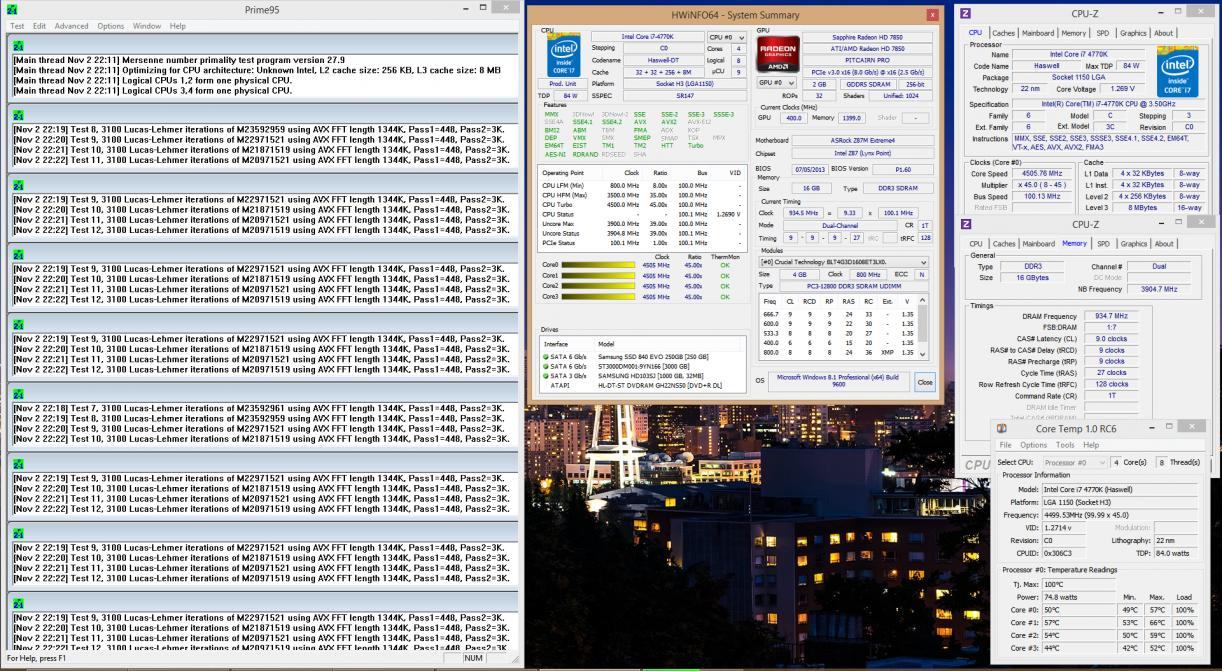Open the Crucial Technology memory module dropdown
This screenshot has height=671, width=1222.
(x=842, y=262)
